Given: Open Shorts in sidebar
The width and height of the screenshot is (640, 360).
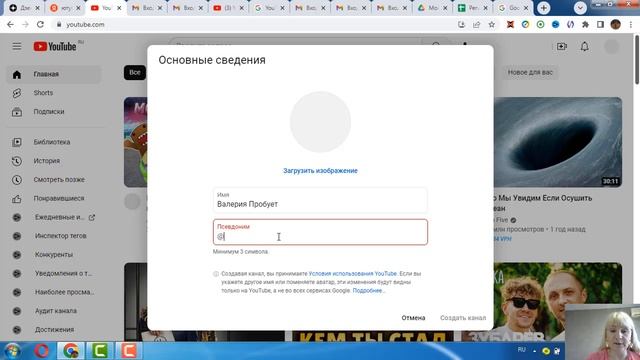Looking at the screenshot, I should point(53,93).
